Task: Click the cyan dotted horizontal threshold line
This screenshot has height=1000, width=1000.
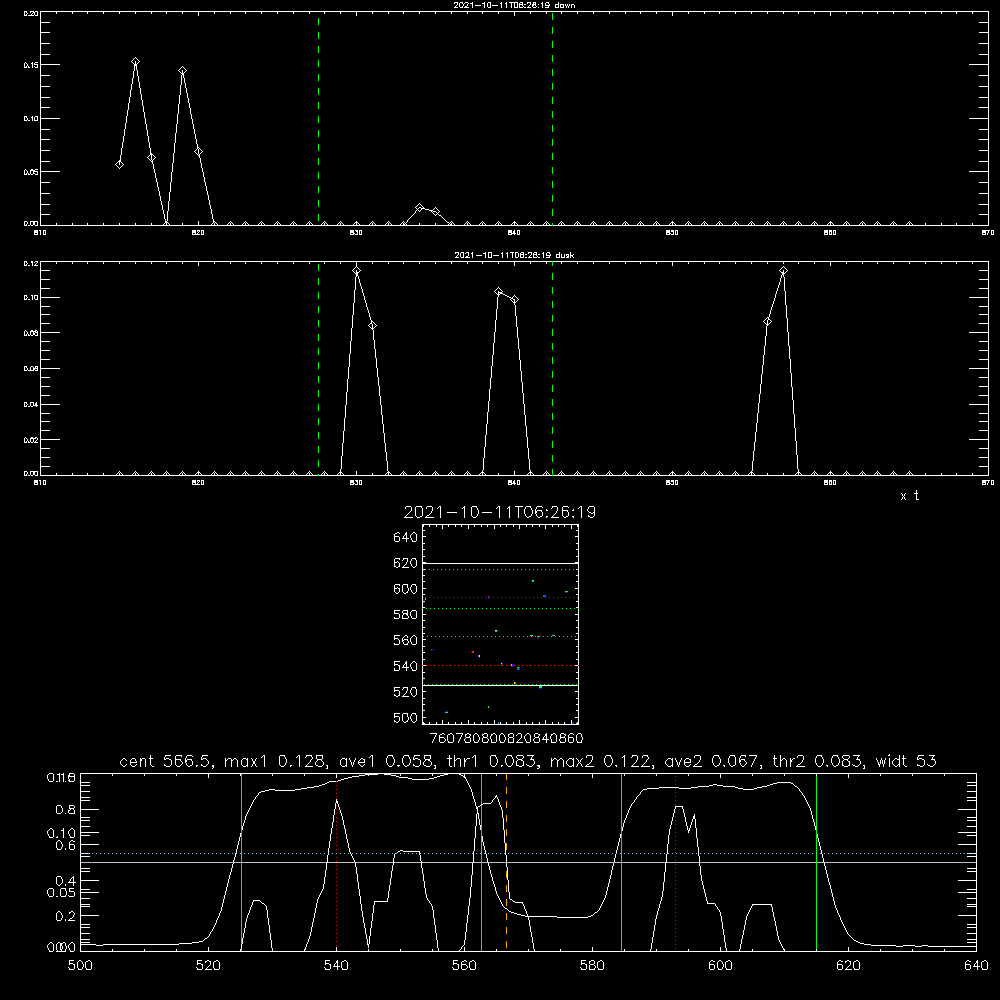Action: 528,853
